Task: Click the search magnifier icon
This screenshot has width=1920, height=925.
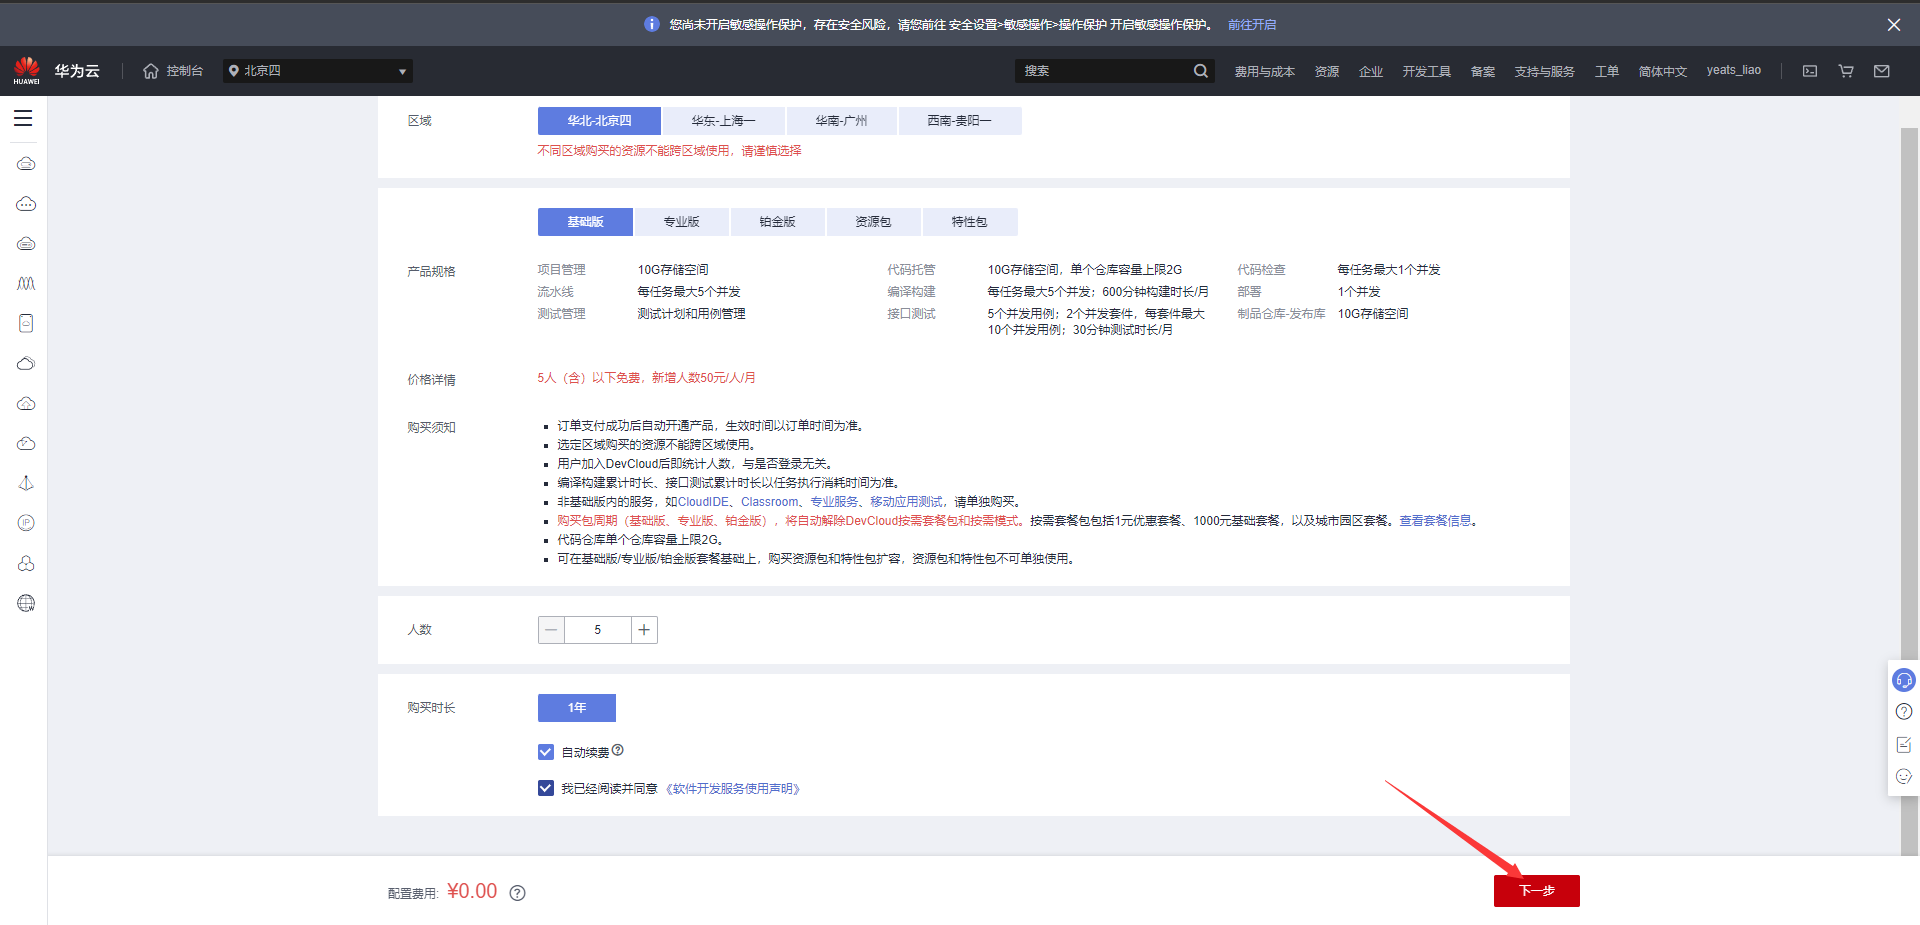Action: pos(1200,71)
